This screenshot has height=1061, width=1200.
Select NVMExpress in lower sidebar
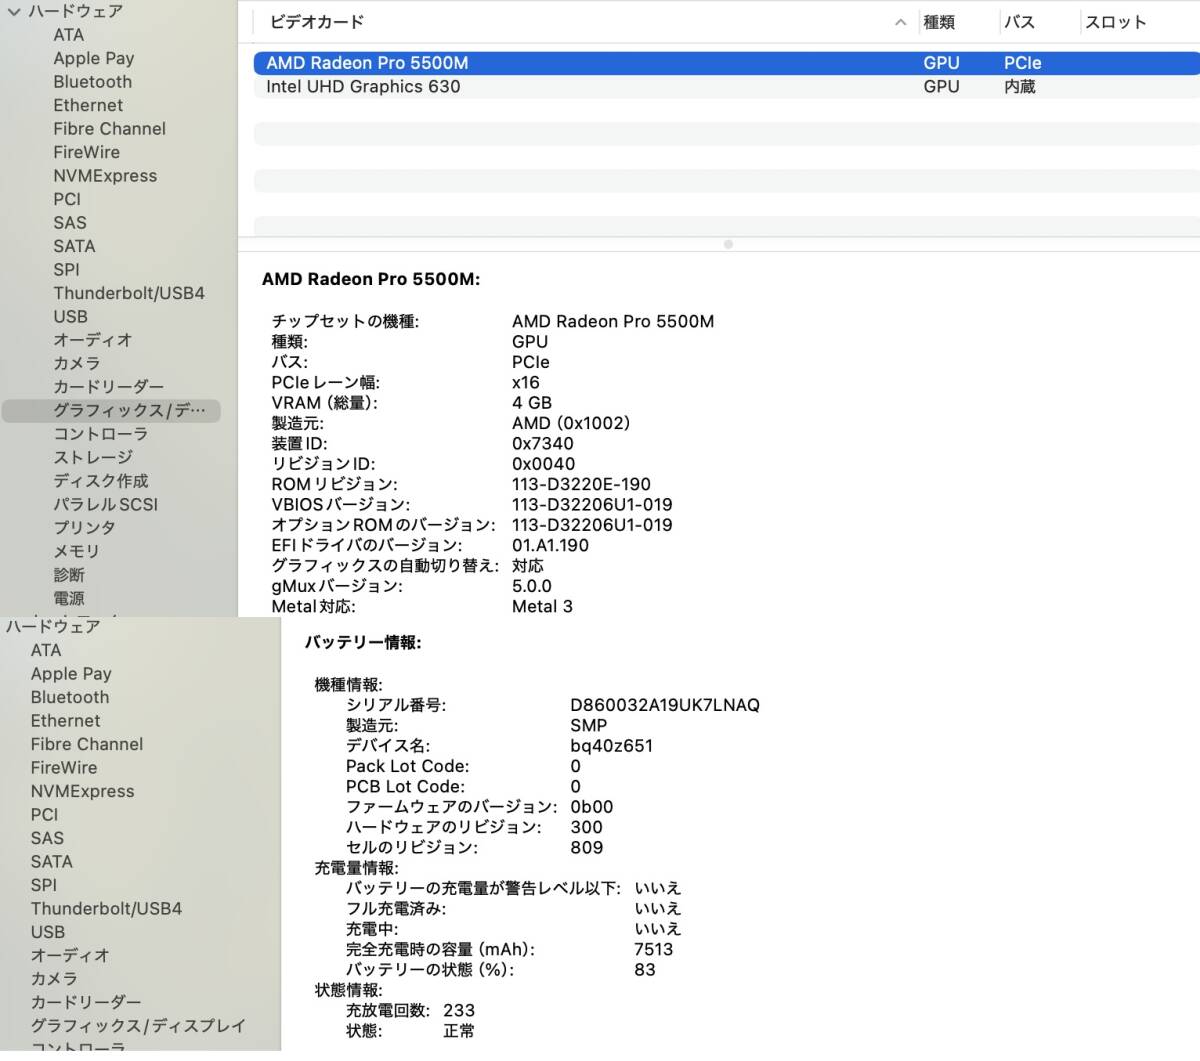pos(82,791)
